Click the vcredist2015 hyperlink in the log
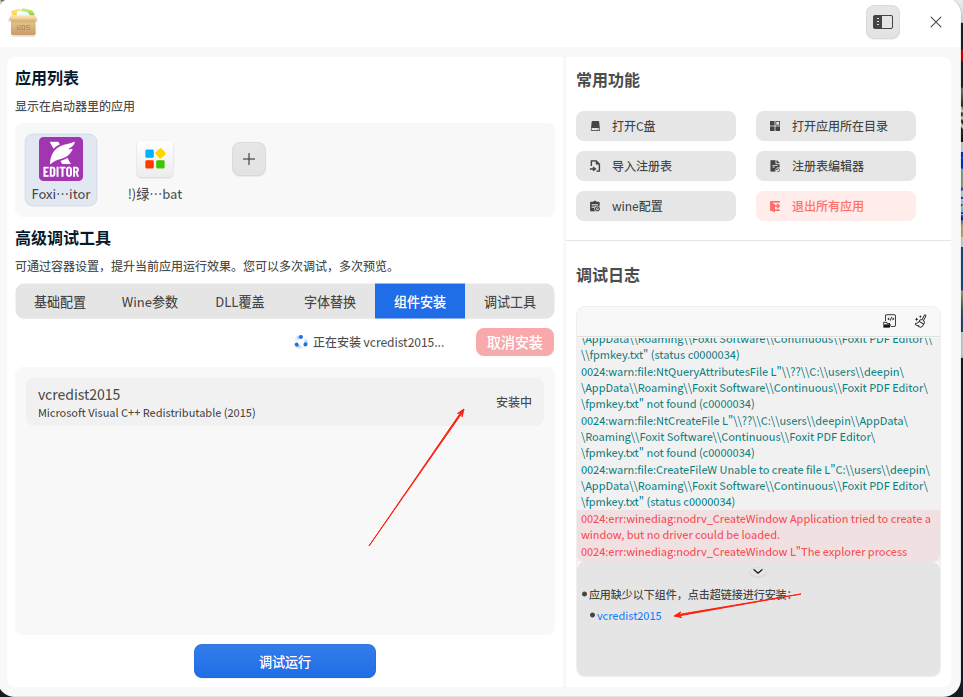The image size is (963, 697). point(629,615)
